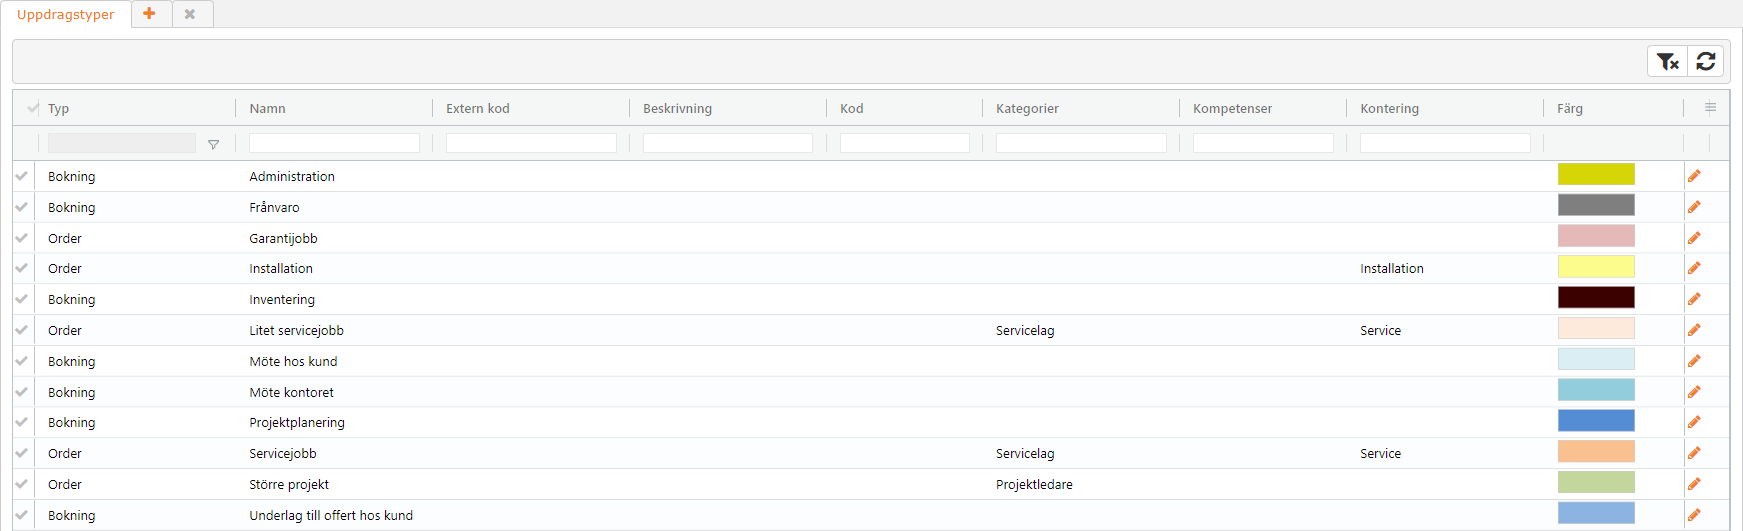Clear all filters with funnel-x icon
Image resolution: width=1743 pixels, height=531 pixels.
click(1668, 61)
